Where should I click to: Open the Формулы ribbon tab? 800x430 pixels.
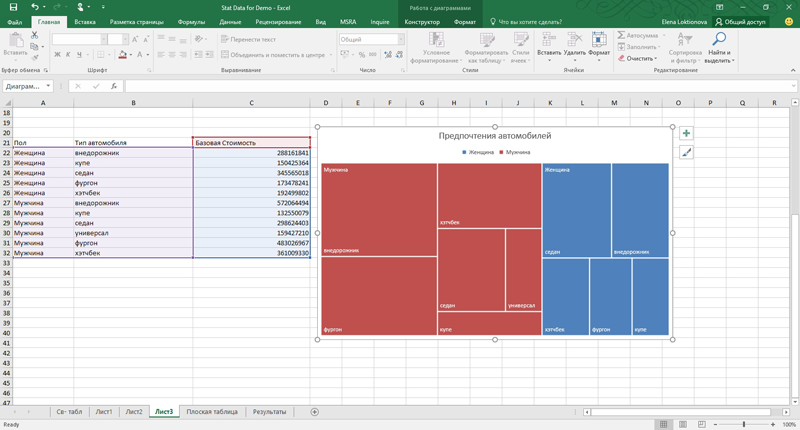click(x=191, y=22)
